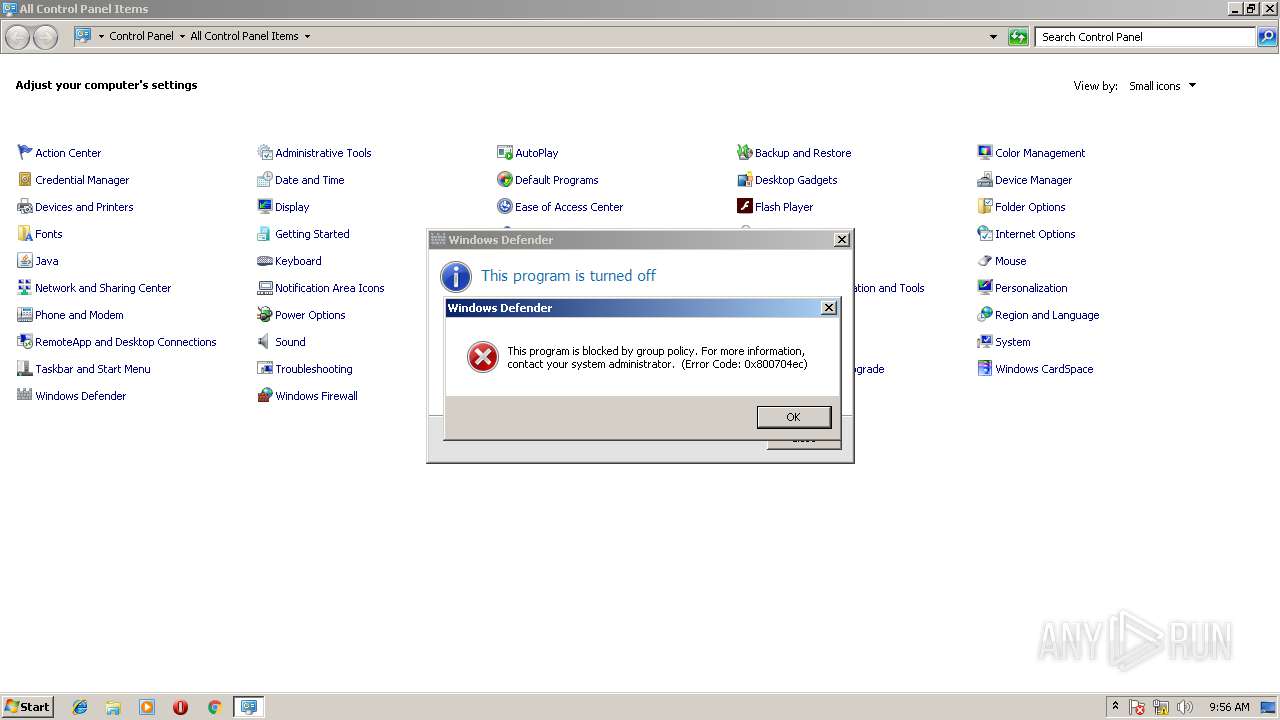Refresh the Control Panel view
The height and width of the screenshot is (720, 1280).
pos(1018,37)
